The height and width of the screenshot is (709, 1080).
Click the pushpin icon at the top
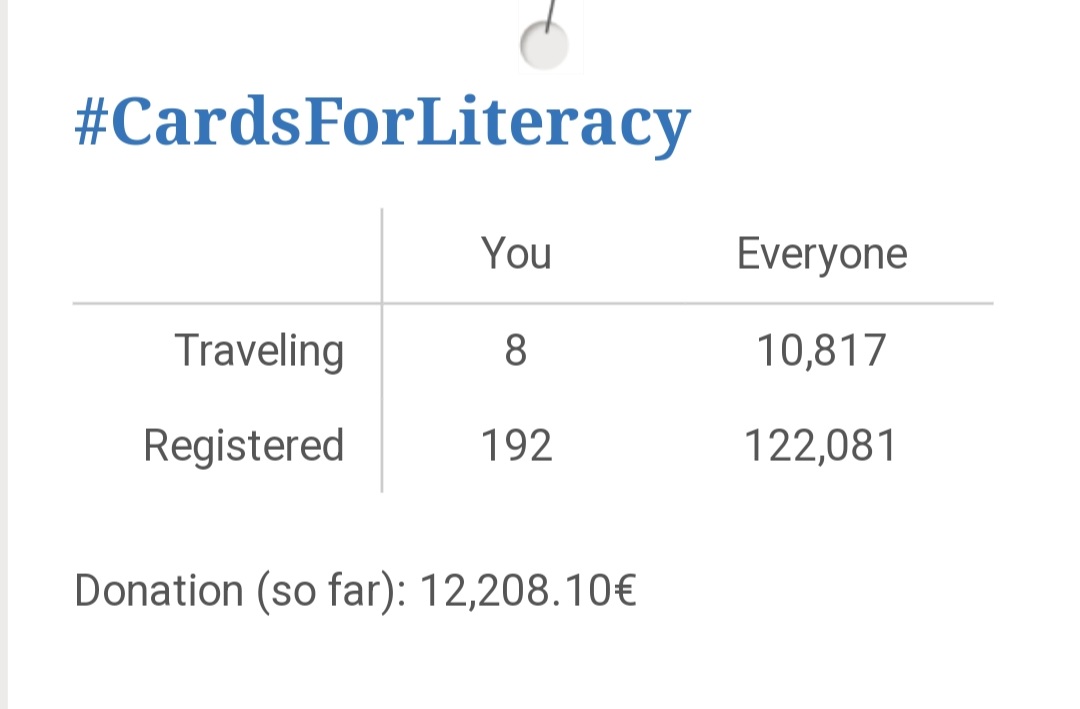546,40
